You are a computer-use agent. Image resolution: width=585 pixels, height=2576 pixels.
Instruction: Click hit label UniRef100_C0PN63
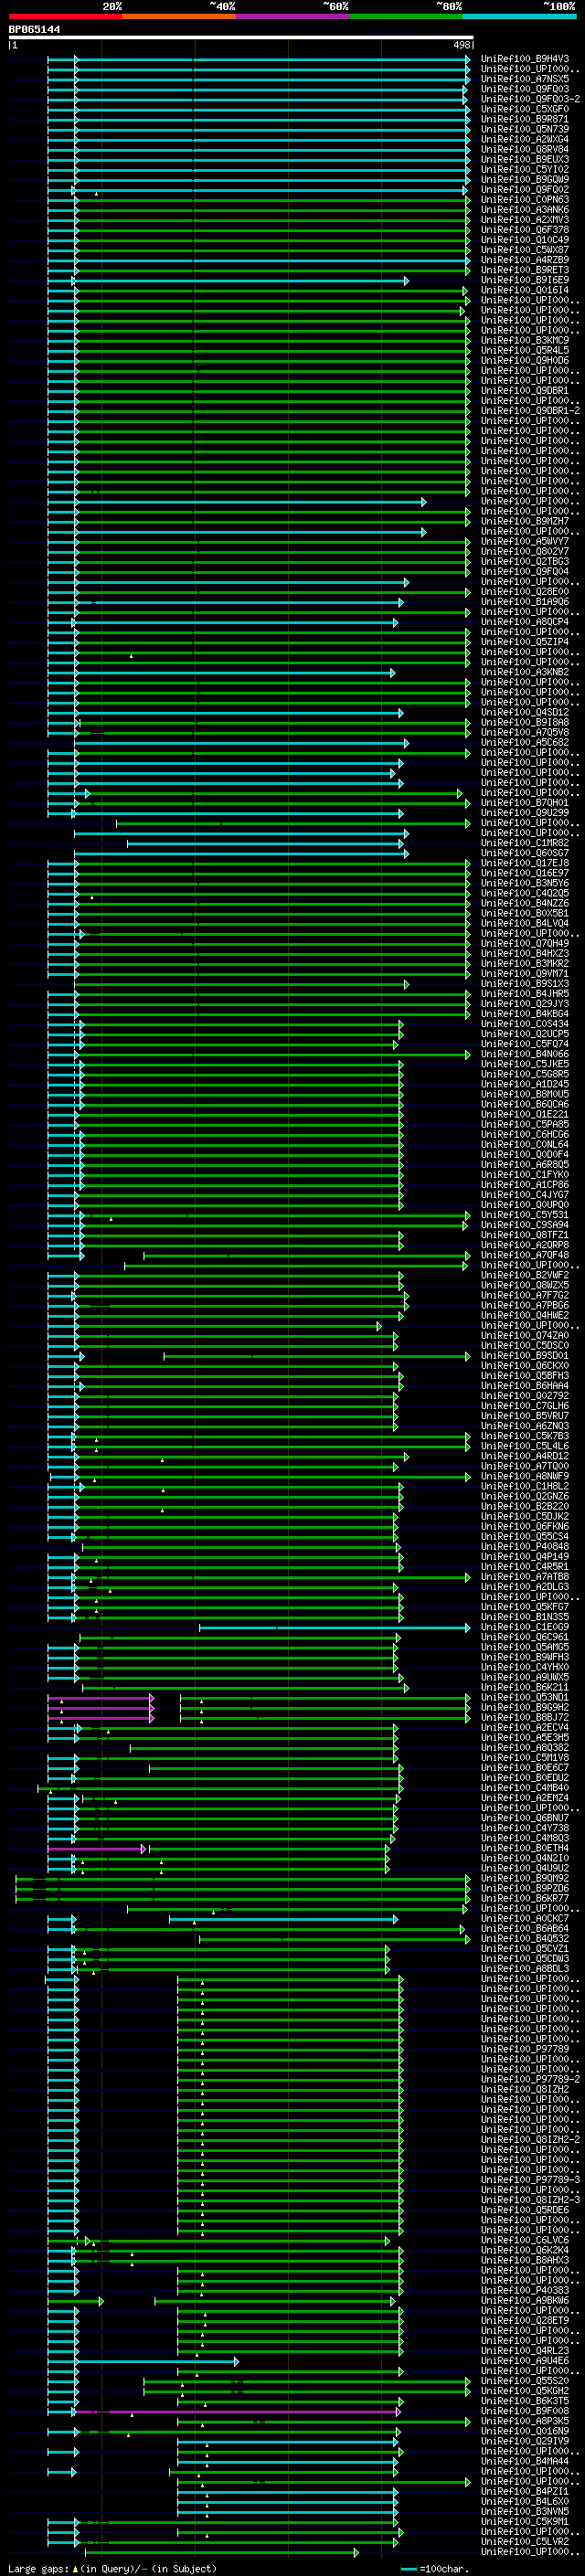click(x=525, y=199)
